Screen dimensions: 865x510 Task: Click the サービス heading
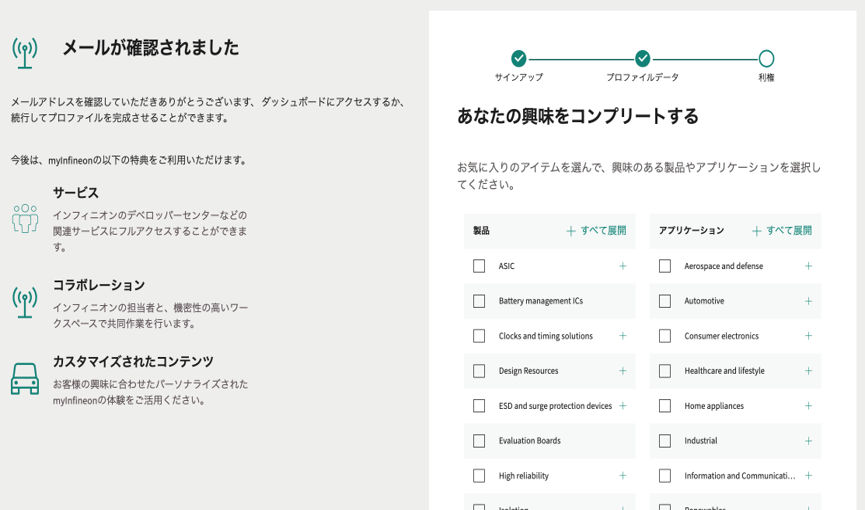(x=76, y=193)
